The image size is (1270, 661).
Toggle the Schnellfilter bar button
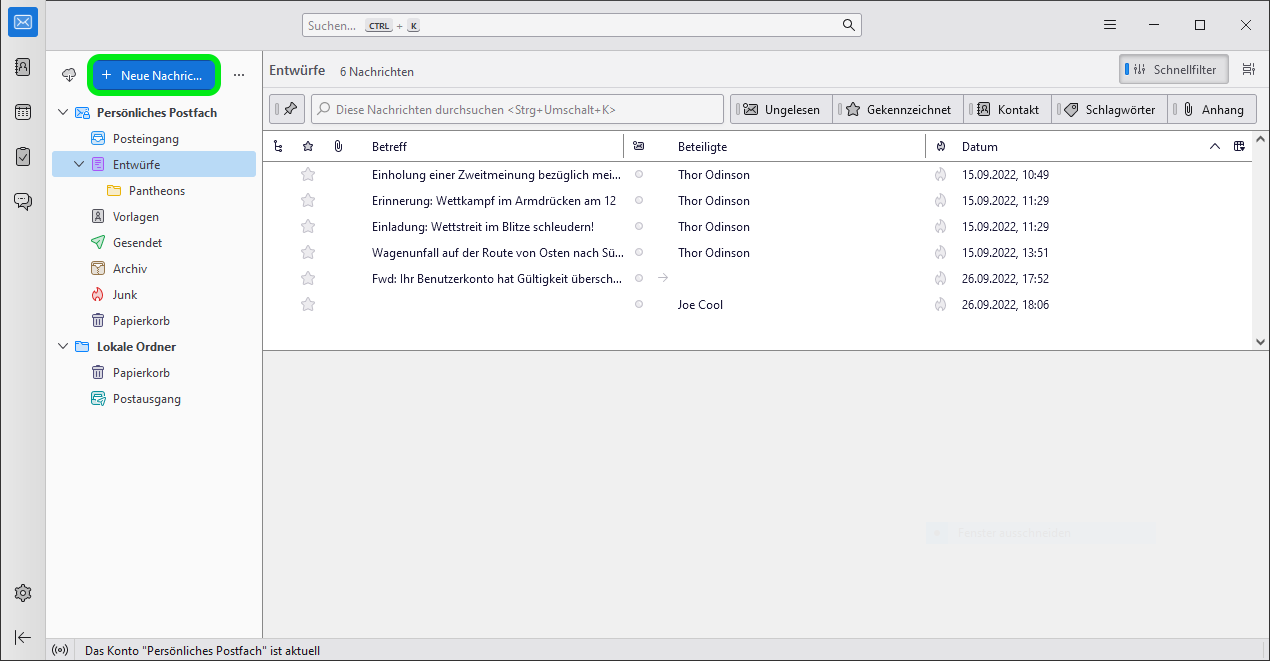[x=1174, y=70]
